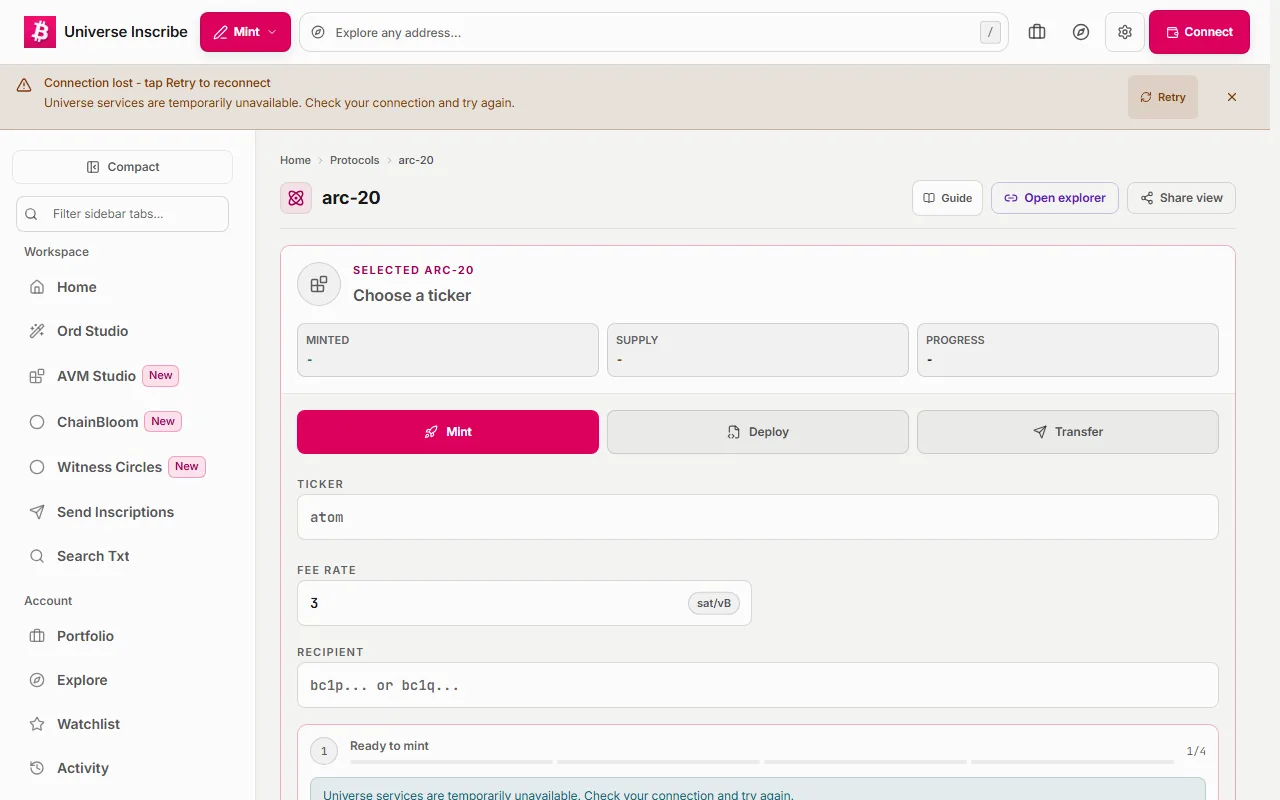This screenshot has height=800, width=1280.
Task: Click the Universe Inscribe Bitcoin logo
Action: click(x=40, y=32)
